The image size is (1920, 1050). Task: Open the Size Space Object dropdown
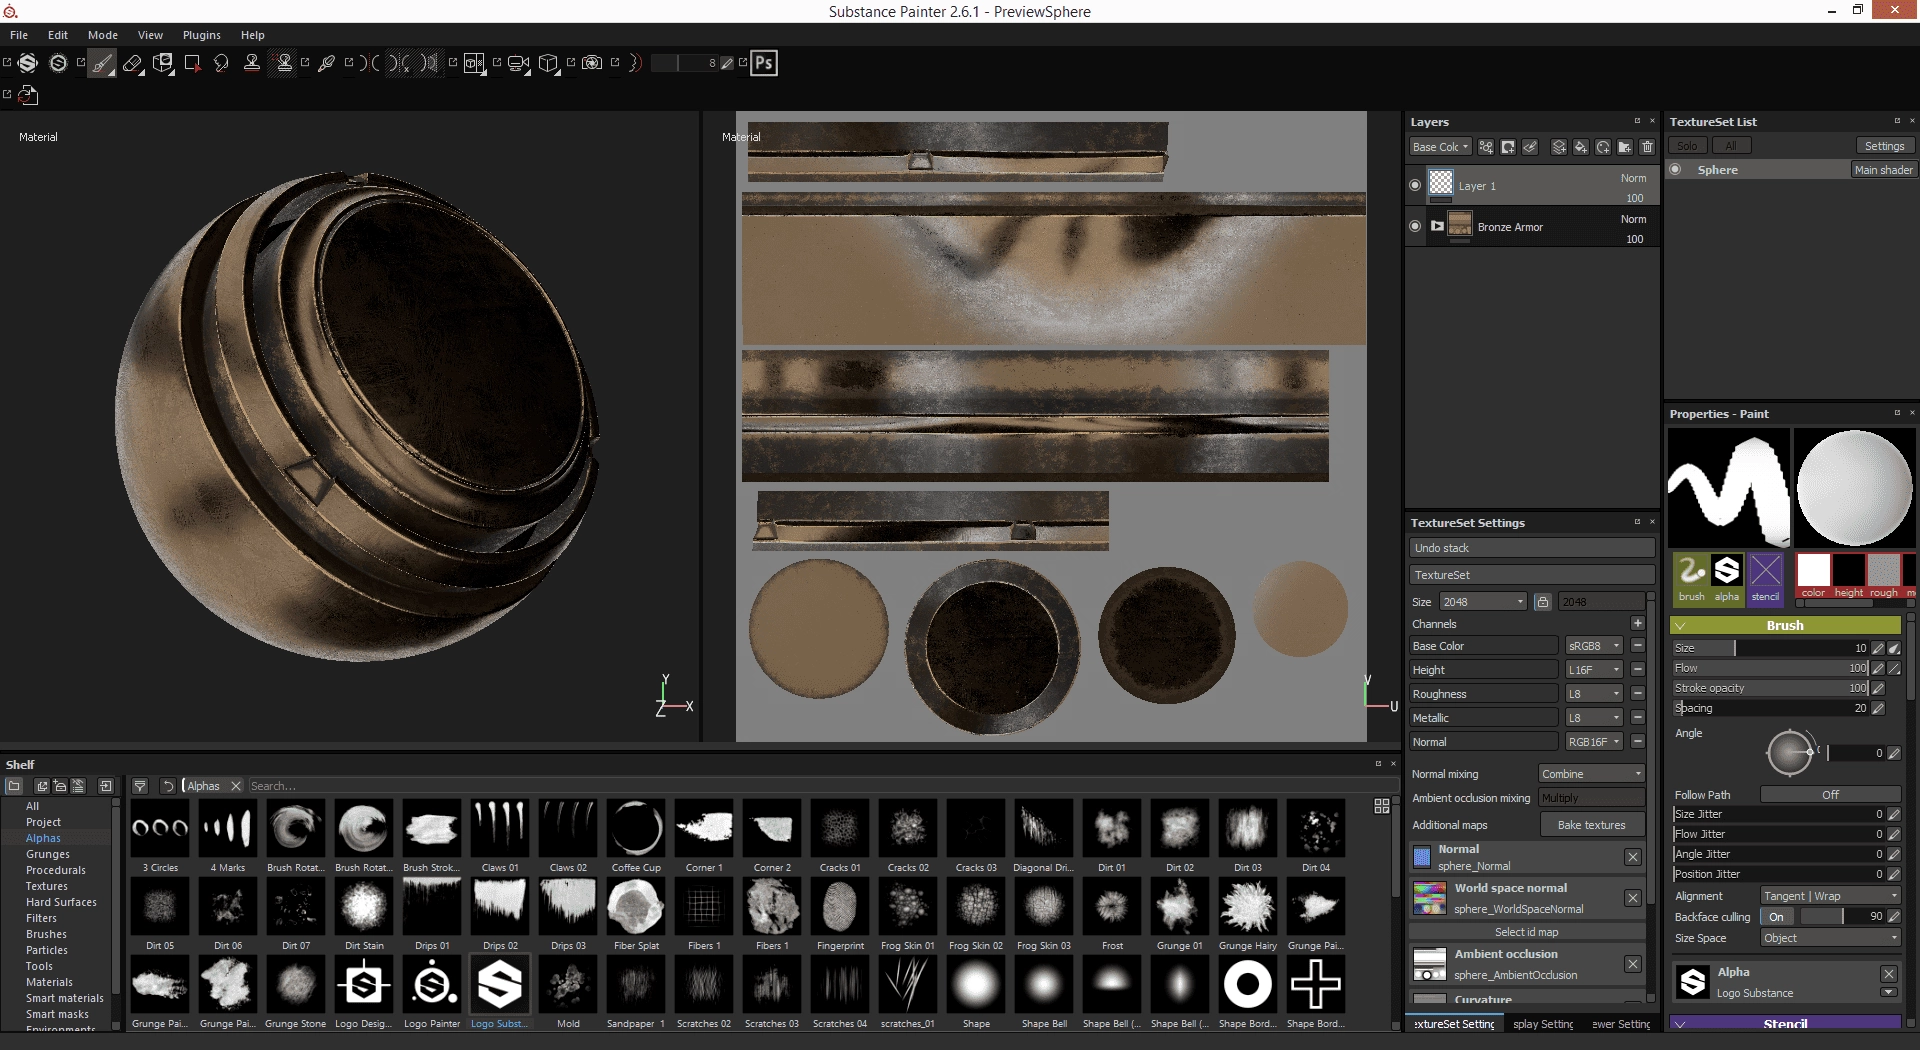(1830, 938)
